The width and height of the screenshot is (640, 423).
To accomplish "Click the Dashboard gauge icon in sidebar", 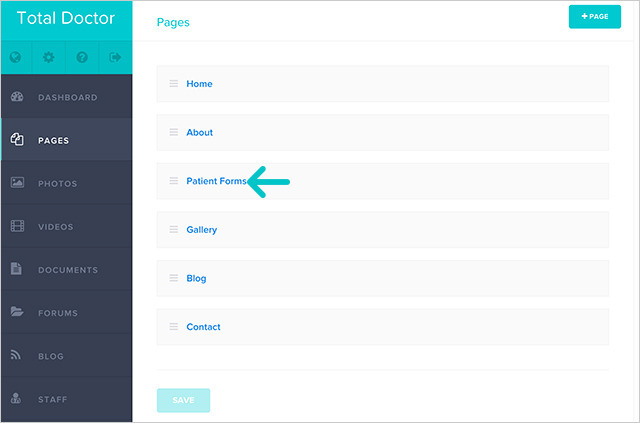I will click(x=17, y=97).
